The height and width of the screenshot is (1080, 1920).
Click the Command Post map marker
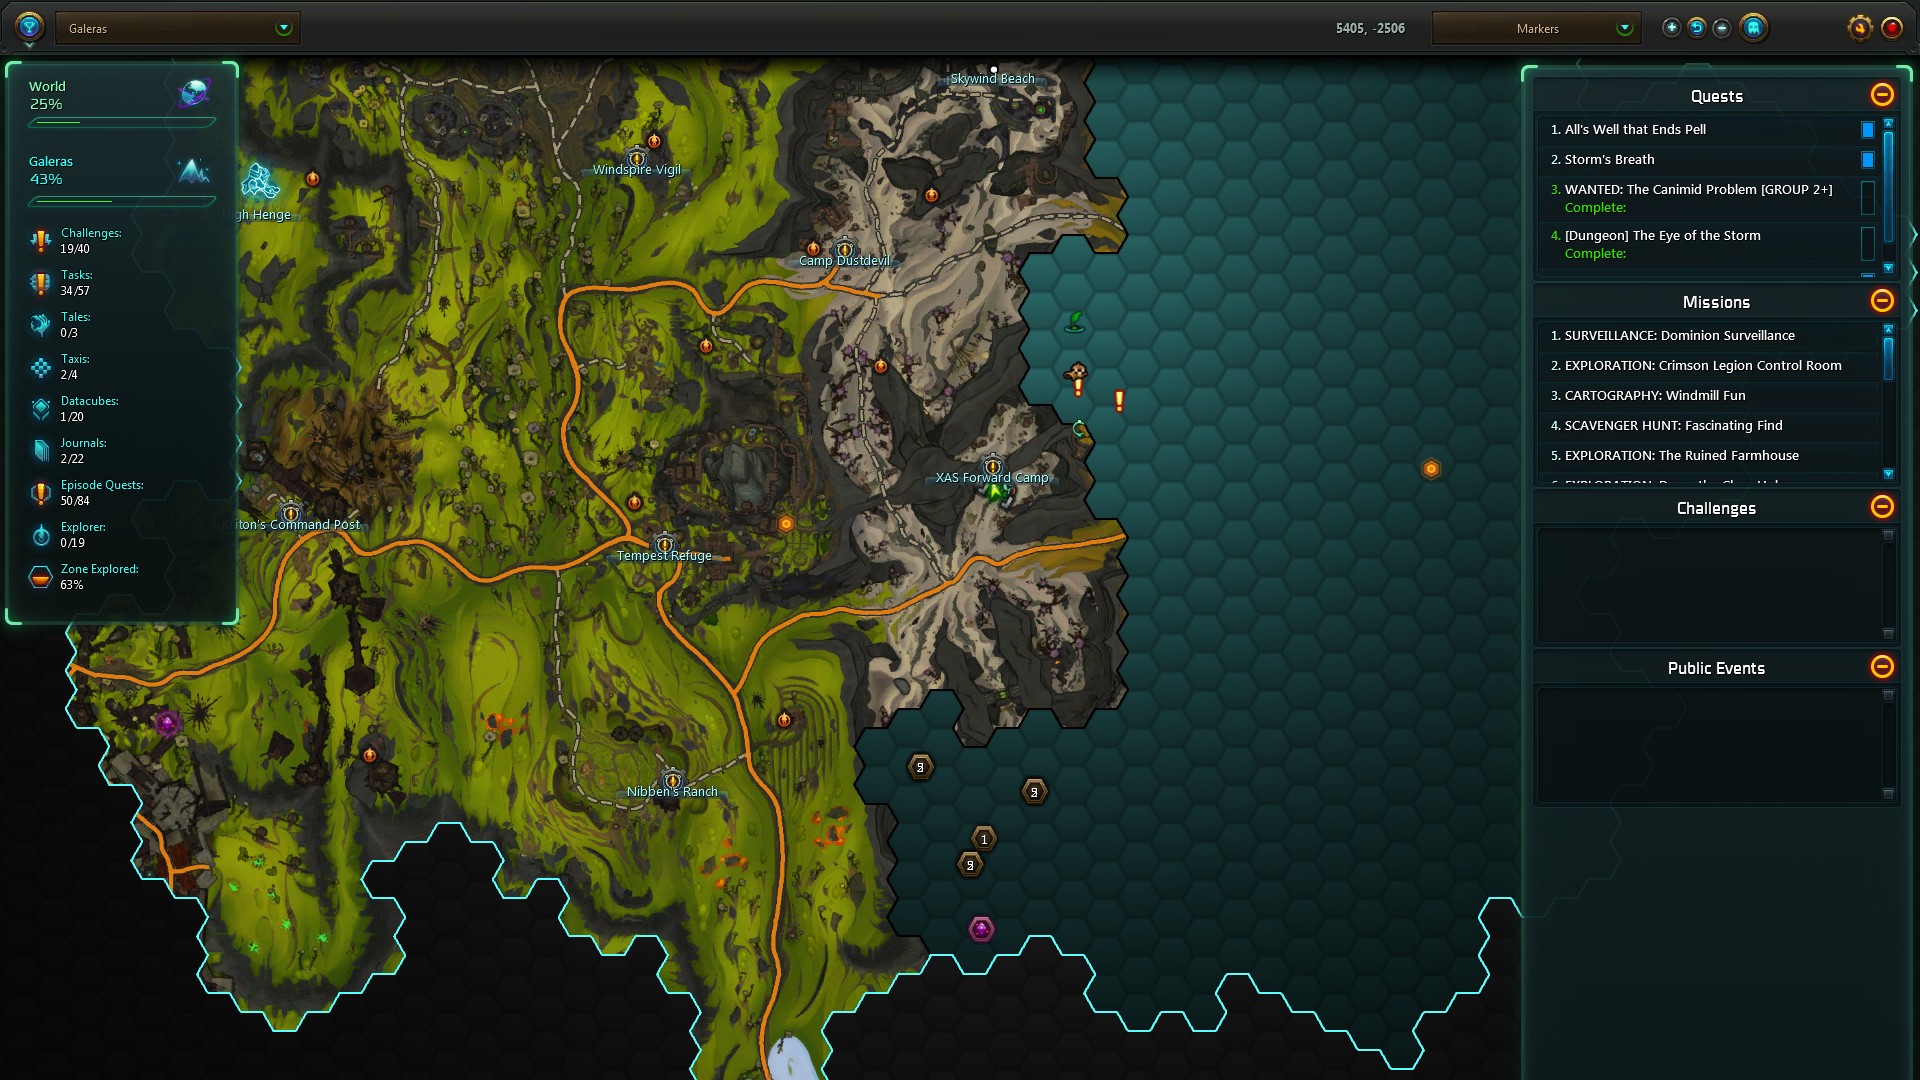pyautogui.click(x=290, y=513)
